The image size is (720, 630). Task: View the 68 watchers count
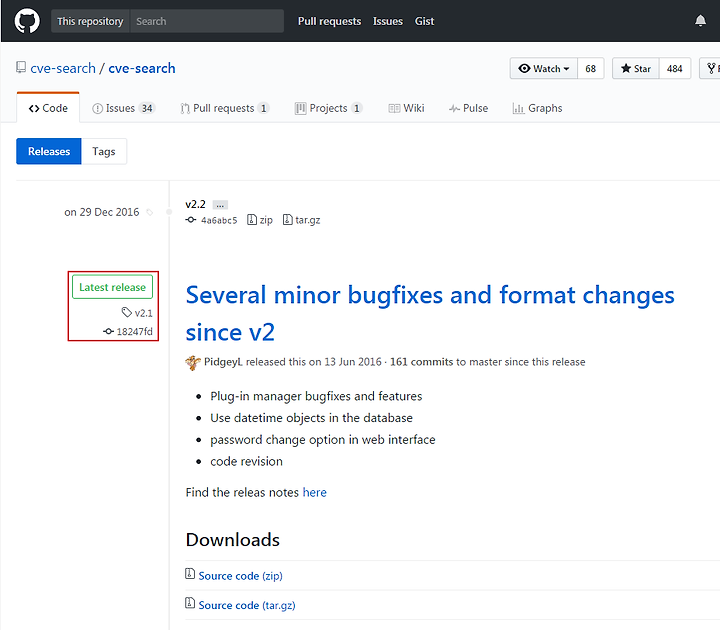pos(591,68)
